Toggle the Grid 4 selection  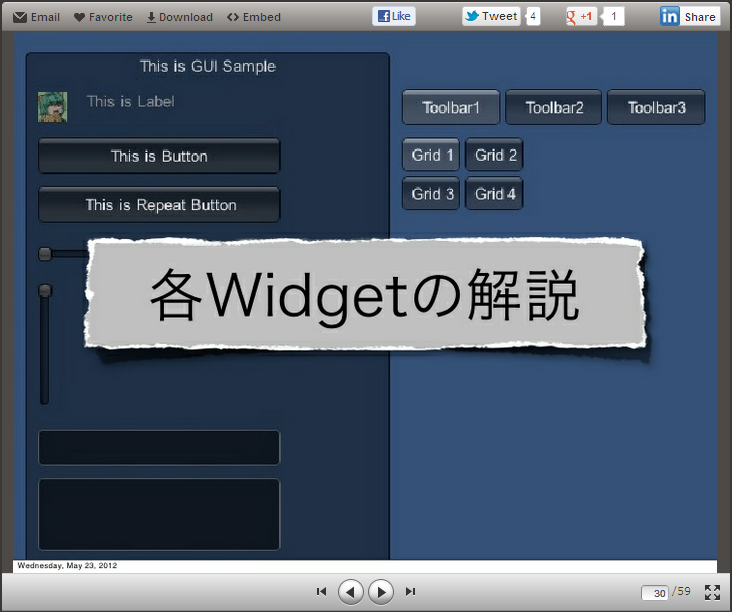pyautogui.click(x=494, y=193)
